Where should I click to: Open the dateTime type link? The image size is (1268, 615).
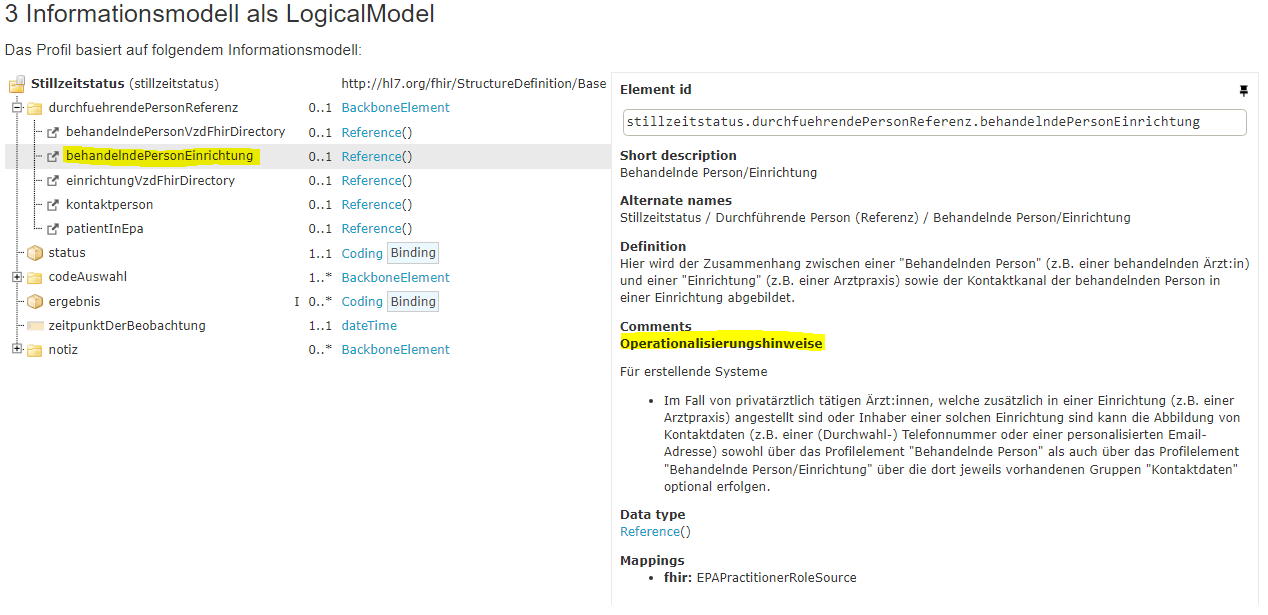[x=369, y=326]
